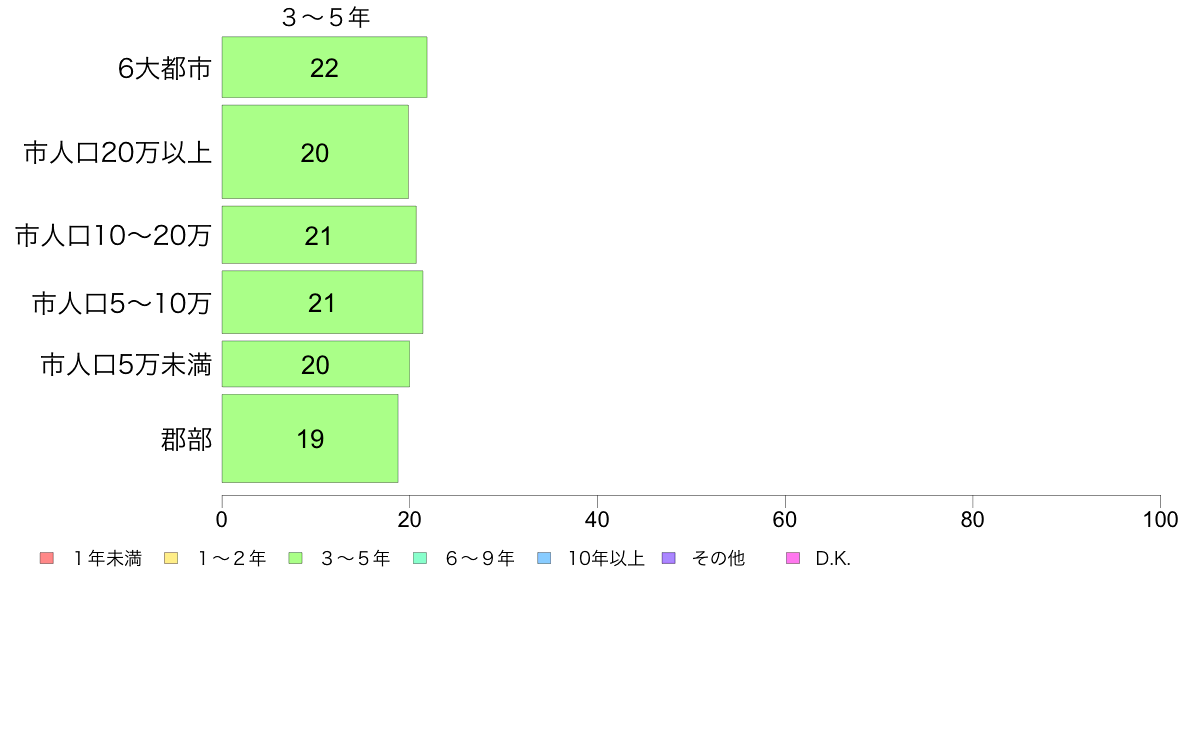Click the pink D.K. legend swatch

coord(793,559)
